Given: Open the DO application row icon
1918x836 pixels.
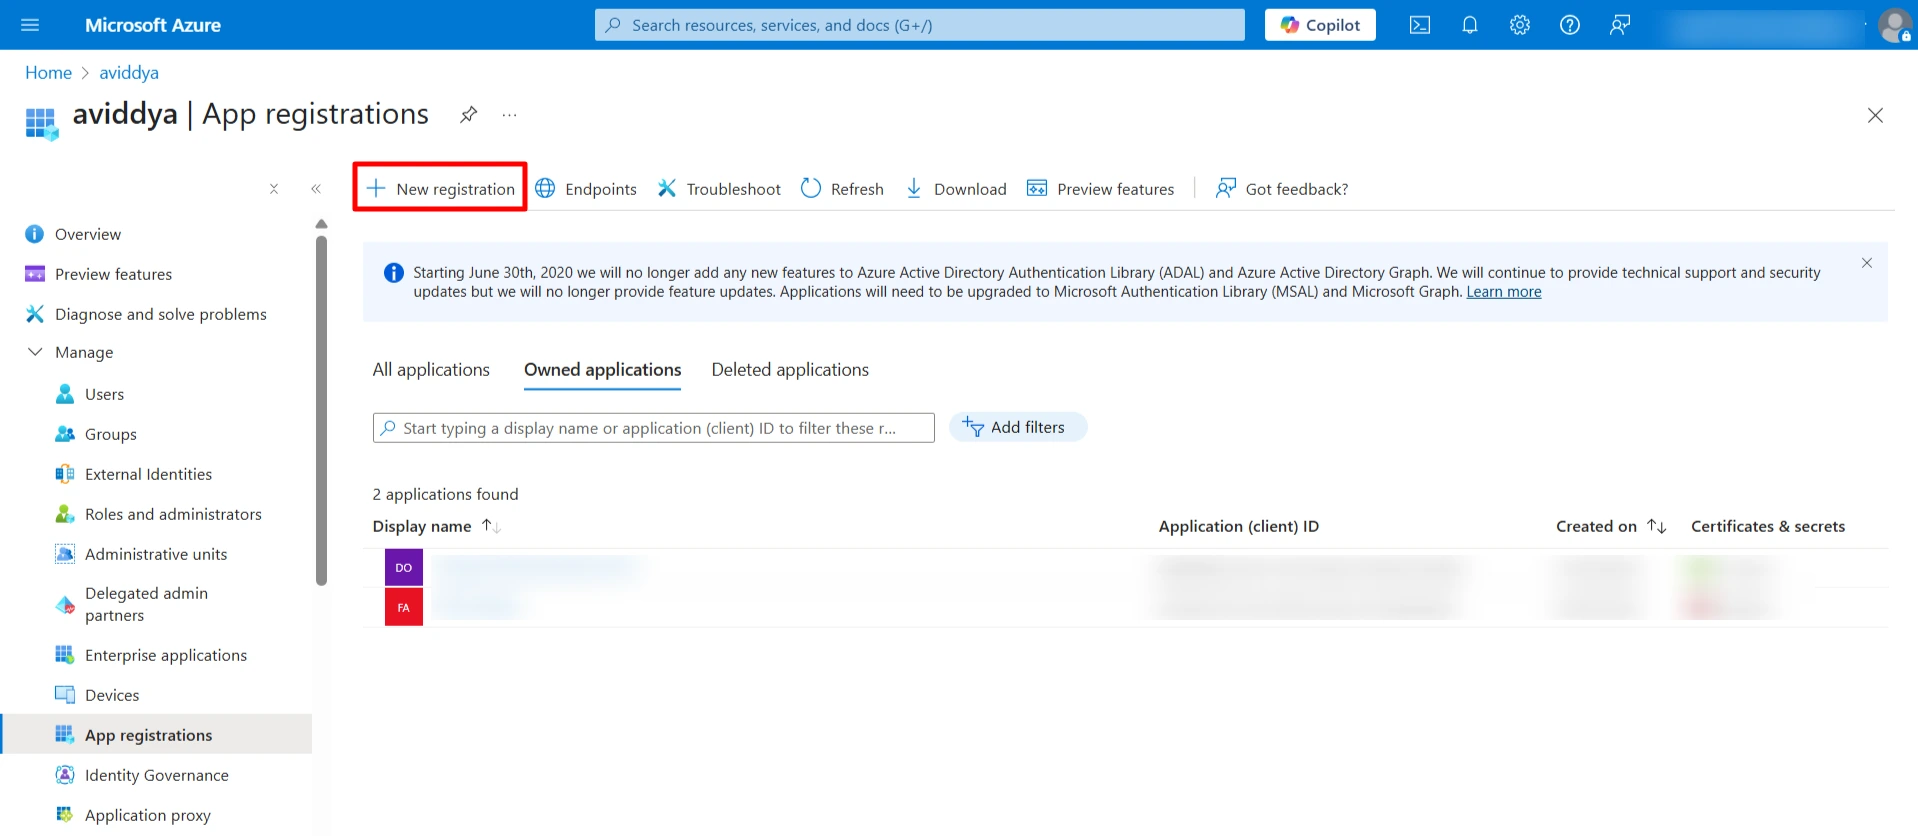Looking at the screenshot, I should coord(404,567).
